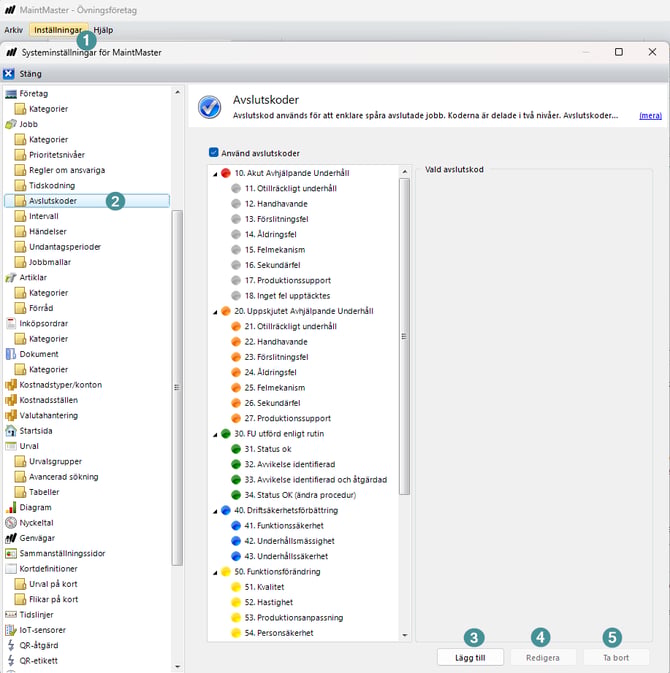Screen dimensions: 670x673
Task: Click the QR-etikett lightning icon
Action: [11, 661]
